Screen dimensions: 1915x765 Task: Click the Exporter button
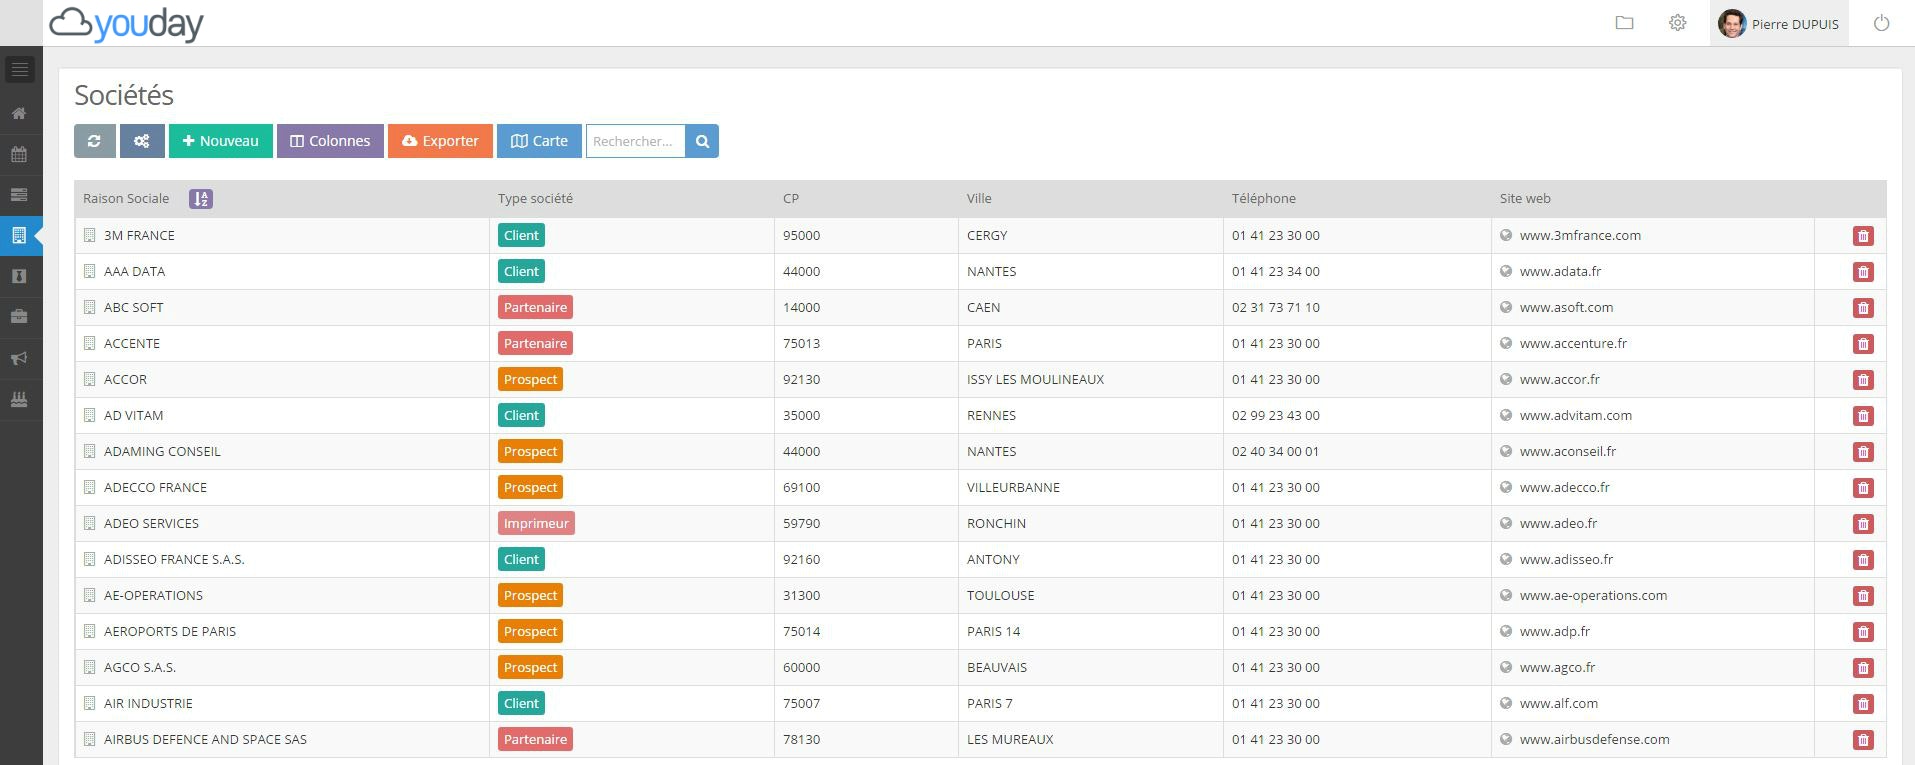tap(440, 141)
